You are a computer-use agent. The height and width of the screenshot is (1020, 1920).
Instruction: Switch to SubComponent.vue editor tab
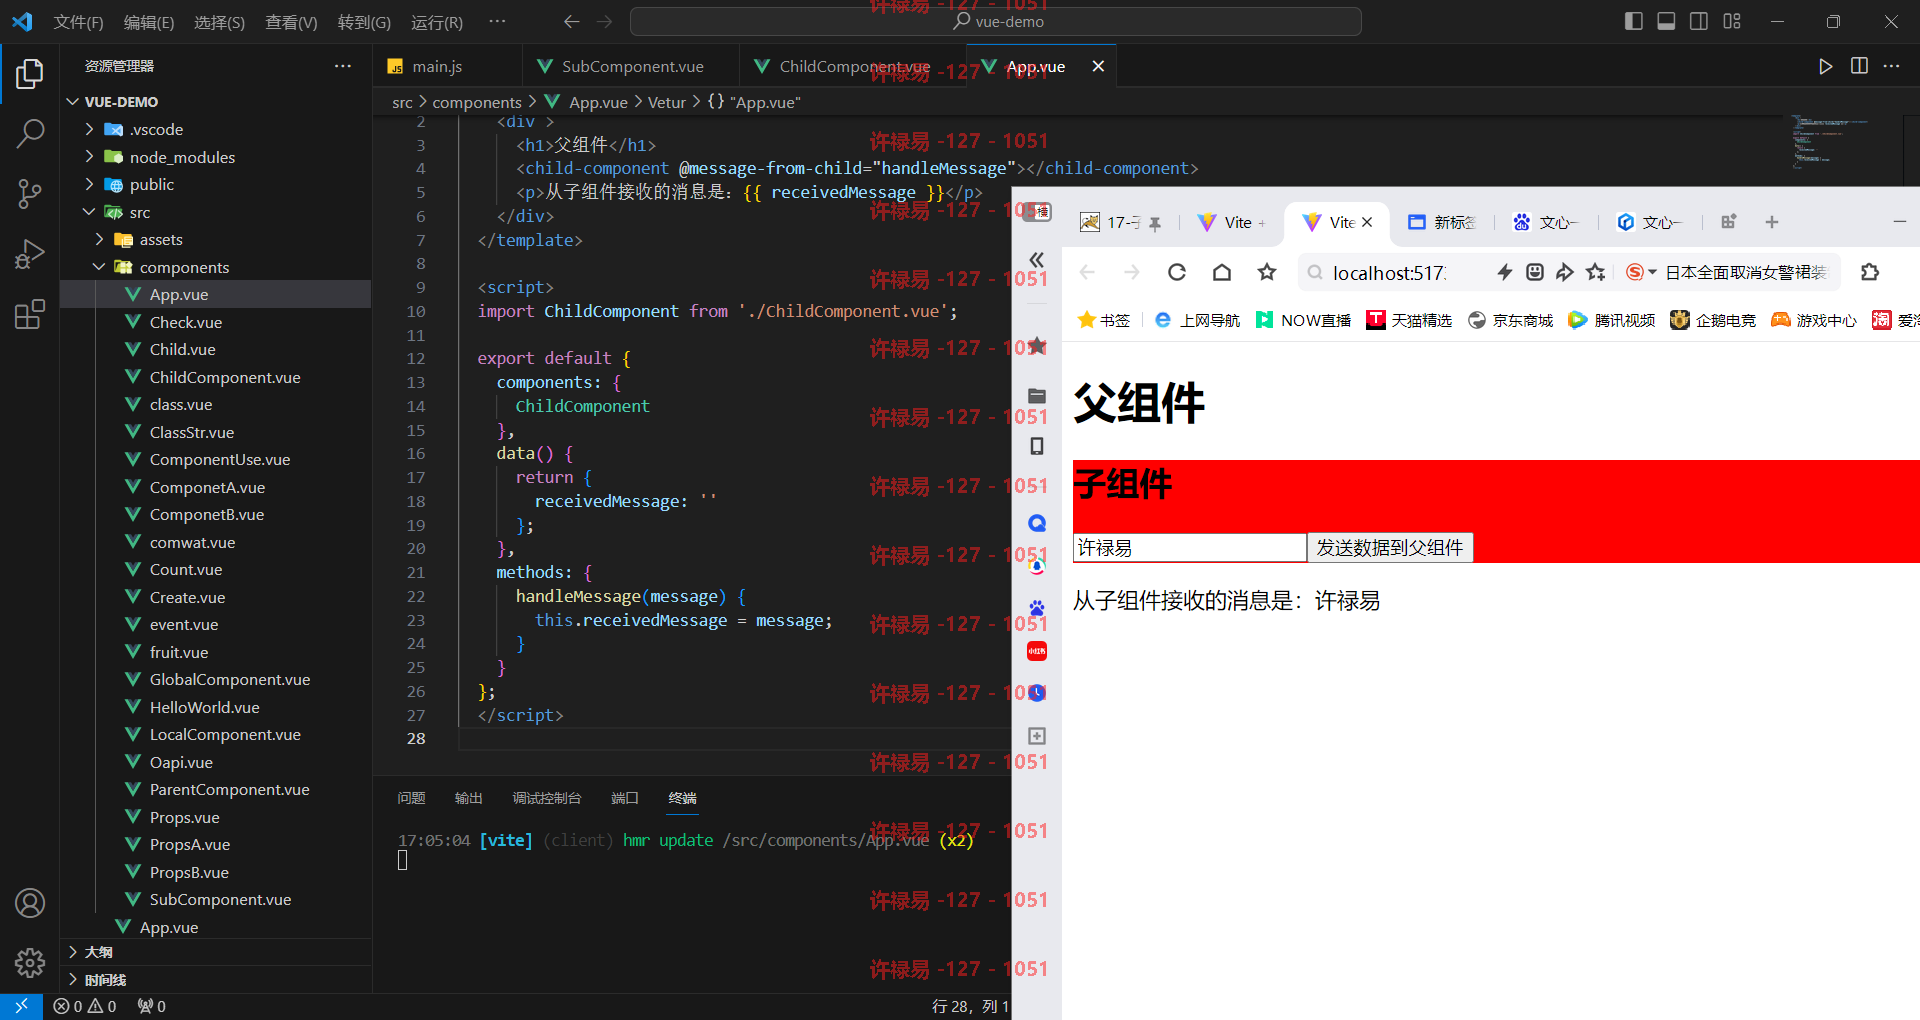point(631,66)
